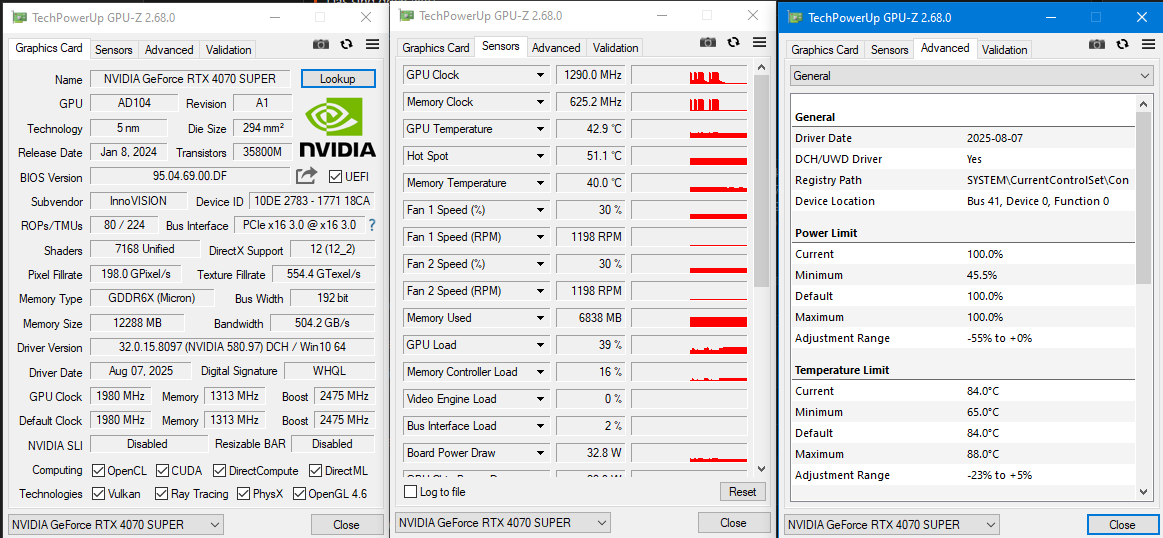Click Close button in Graphics Card window

pos(346,525)
